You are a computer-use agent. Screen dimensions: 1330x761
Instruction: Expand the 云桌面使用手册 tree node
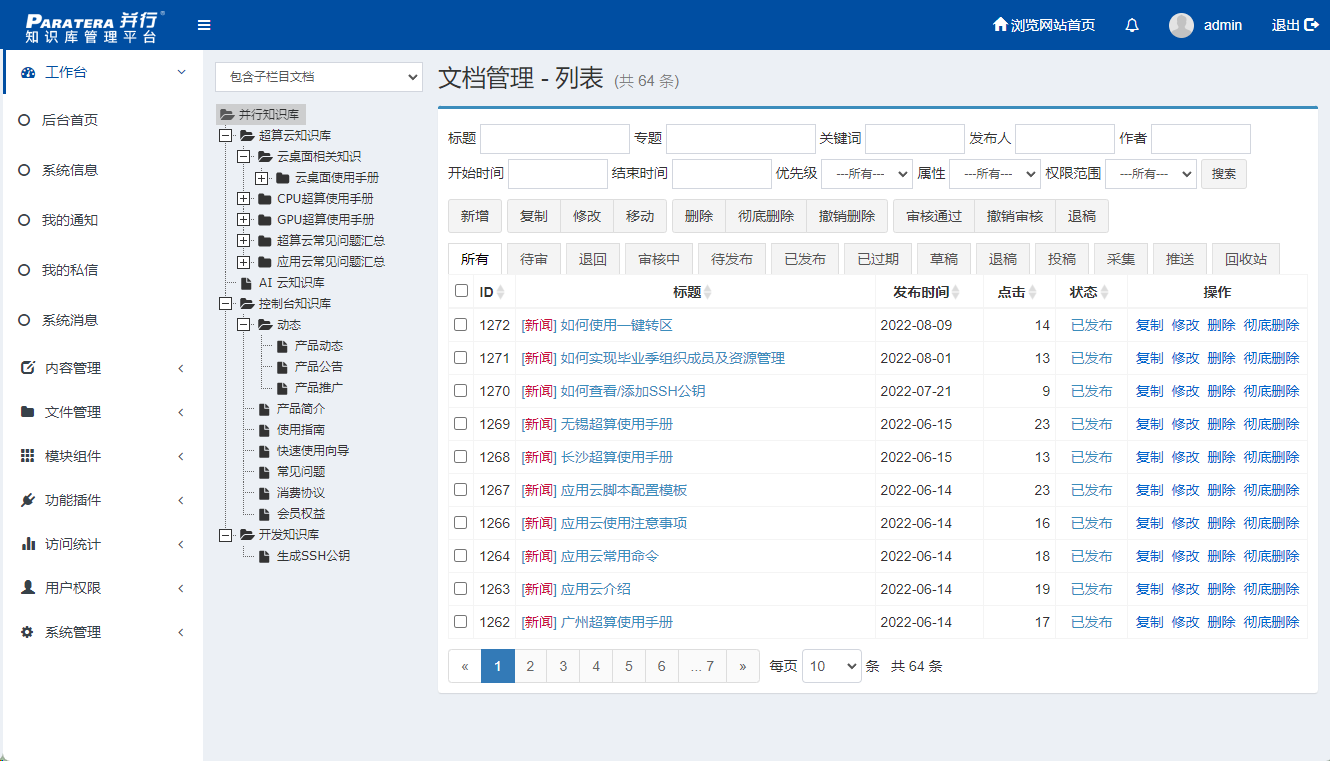click(x=262, y=178)
